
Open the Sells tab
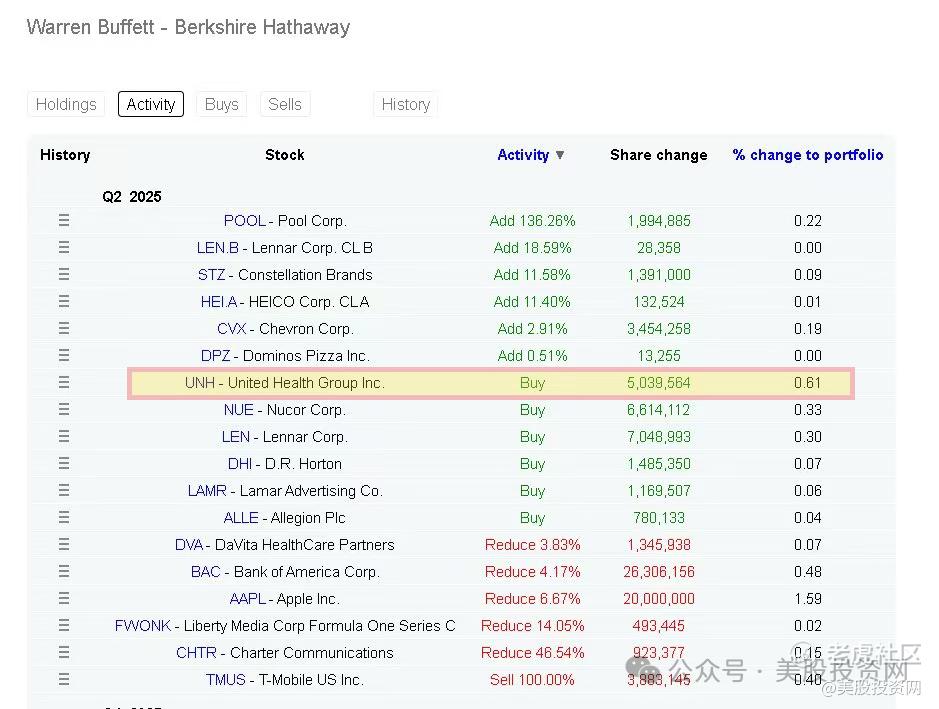pyautogui.click(x=285, y=104)
